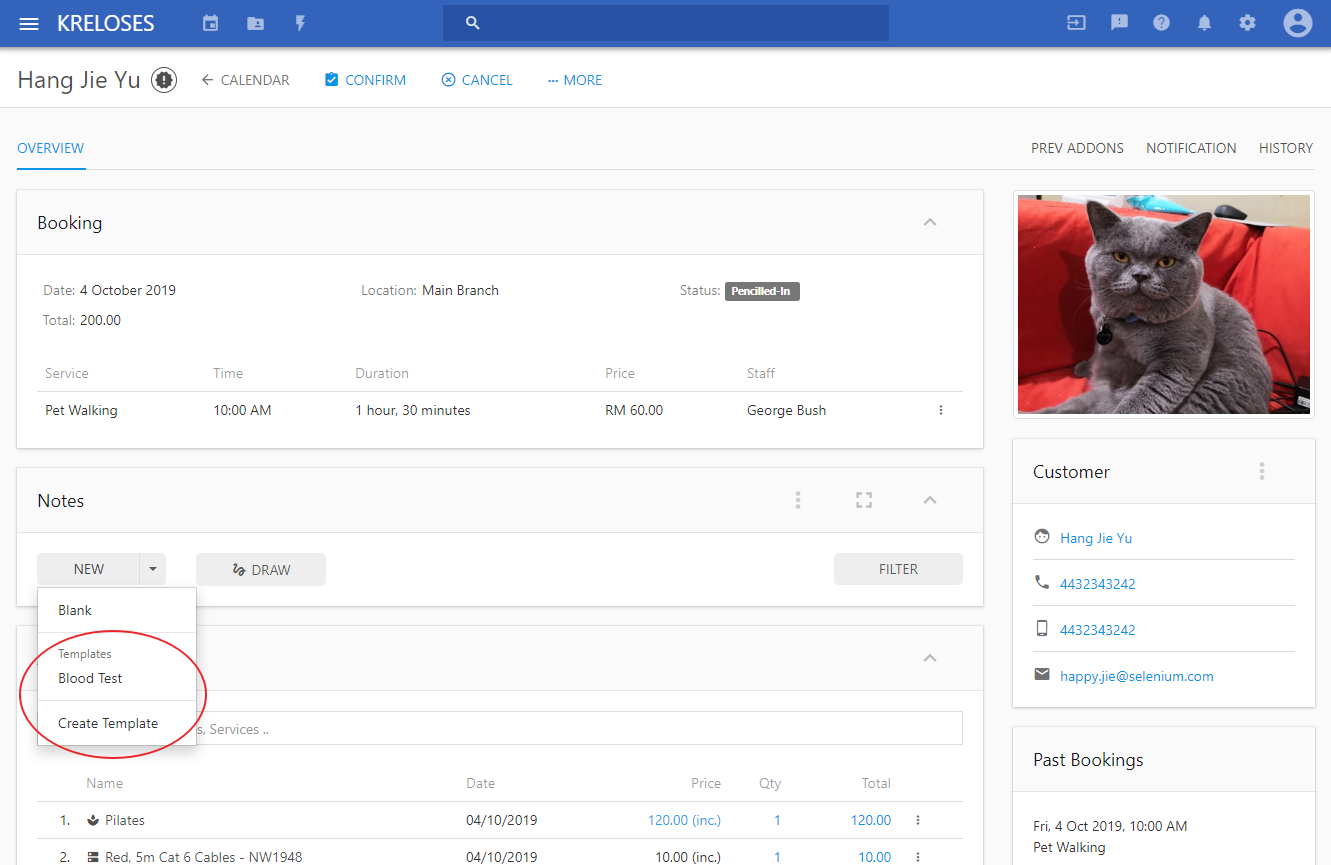
Task: Click the top search field
Action: click(x=666, y=23)
